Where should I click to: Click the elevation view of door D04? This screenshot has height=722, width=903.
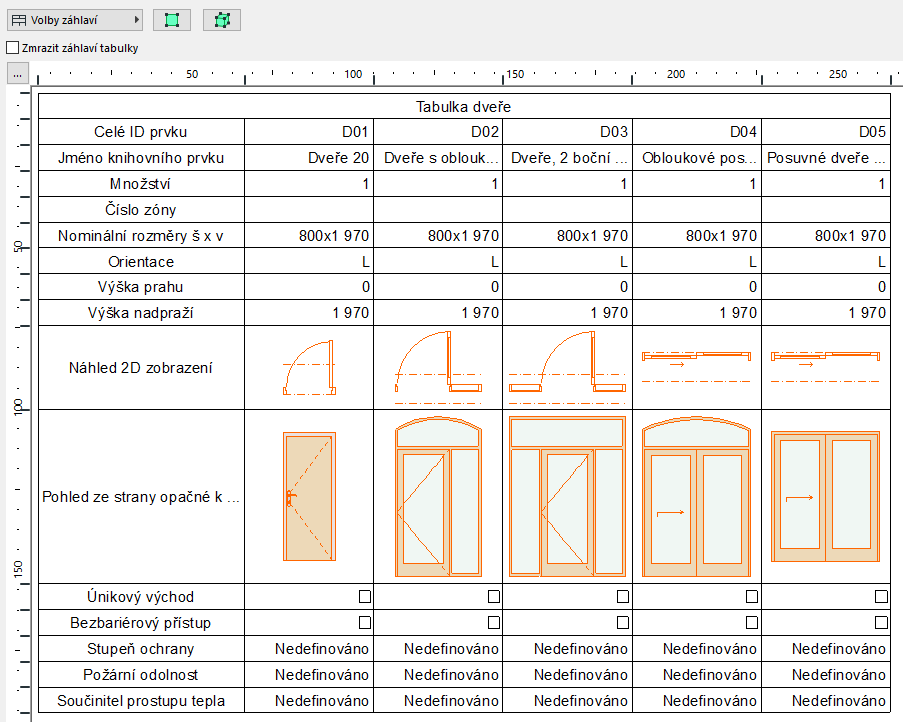point(694,497)
